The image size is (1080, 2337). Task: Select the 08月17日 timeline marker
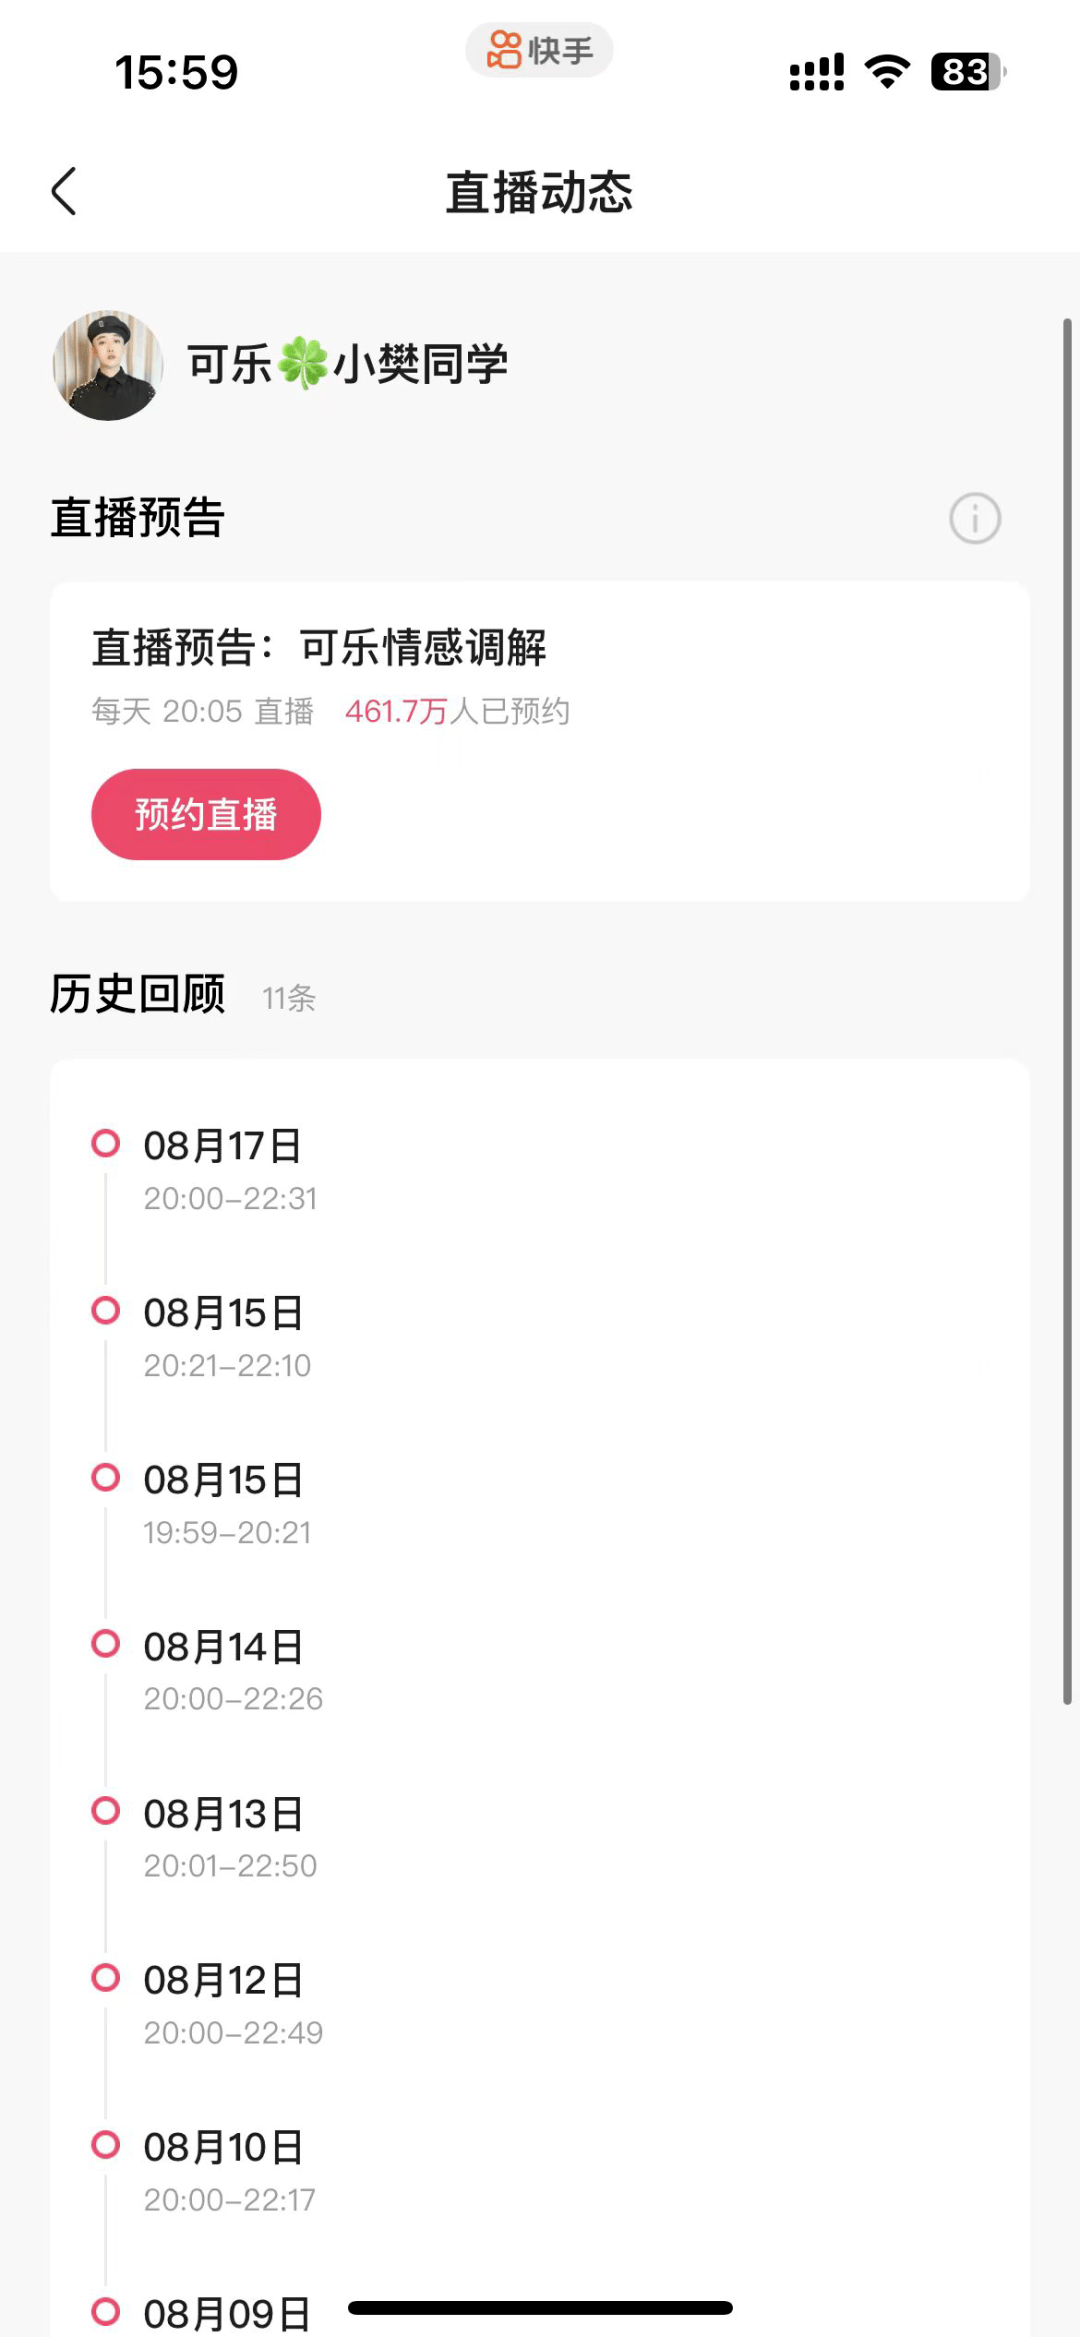click(x=105, y=1143)
